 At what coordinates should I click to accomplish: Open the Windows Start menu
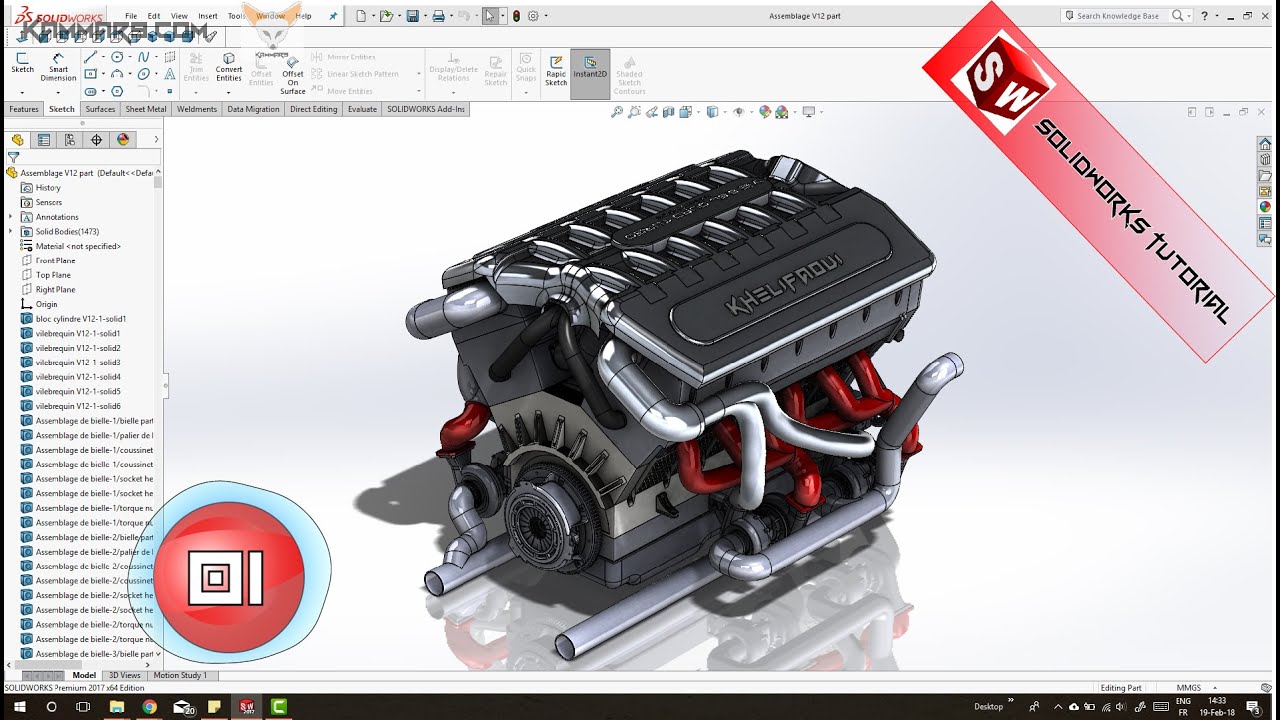(19, 707)
